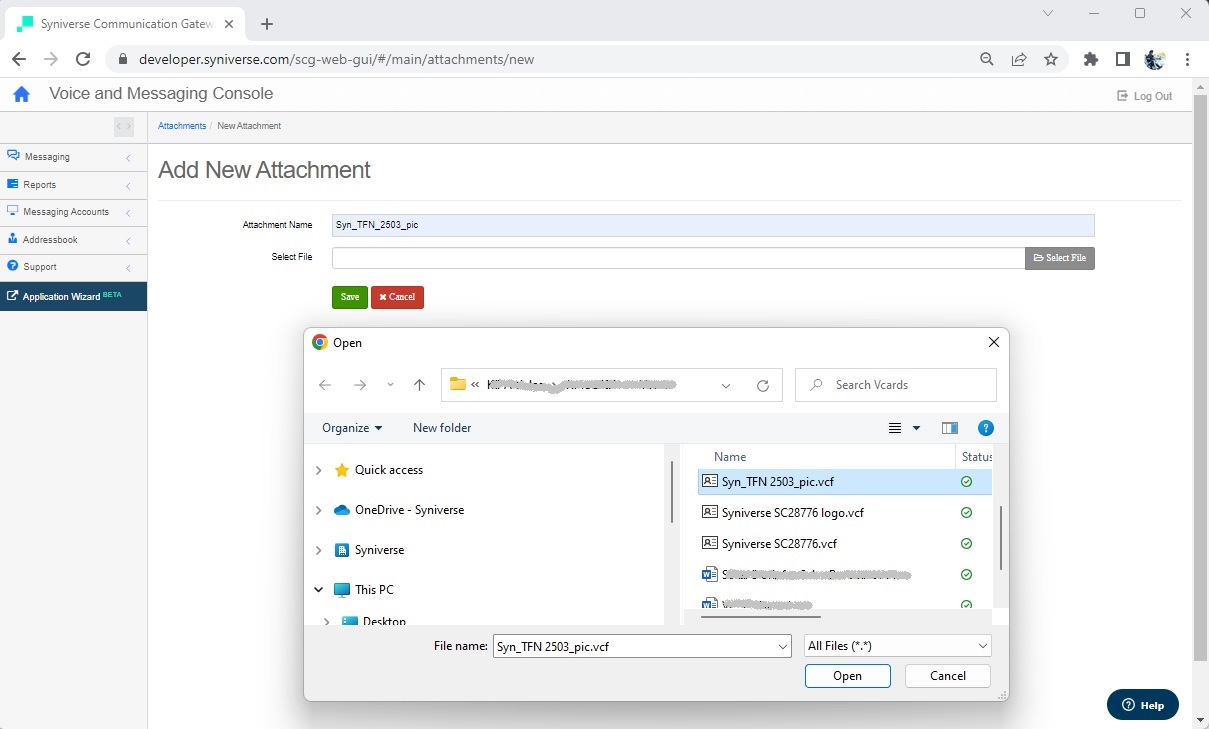
Task: Open the blue help icon in the Open dialog
Action: [985, 428]
